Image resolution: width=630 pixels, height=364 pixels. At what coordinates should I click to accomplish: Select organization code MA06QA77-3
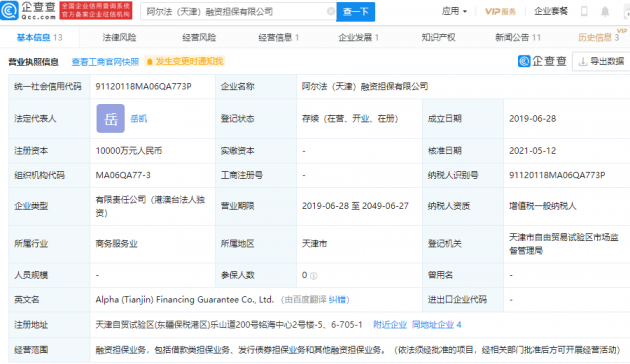pyautogui.click(x=123, y=175)
